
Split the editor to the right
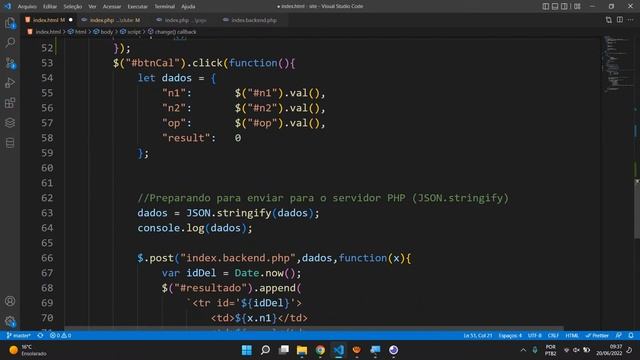(x=620, y=20)
